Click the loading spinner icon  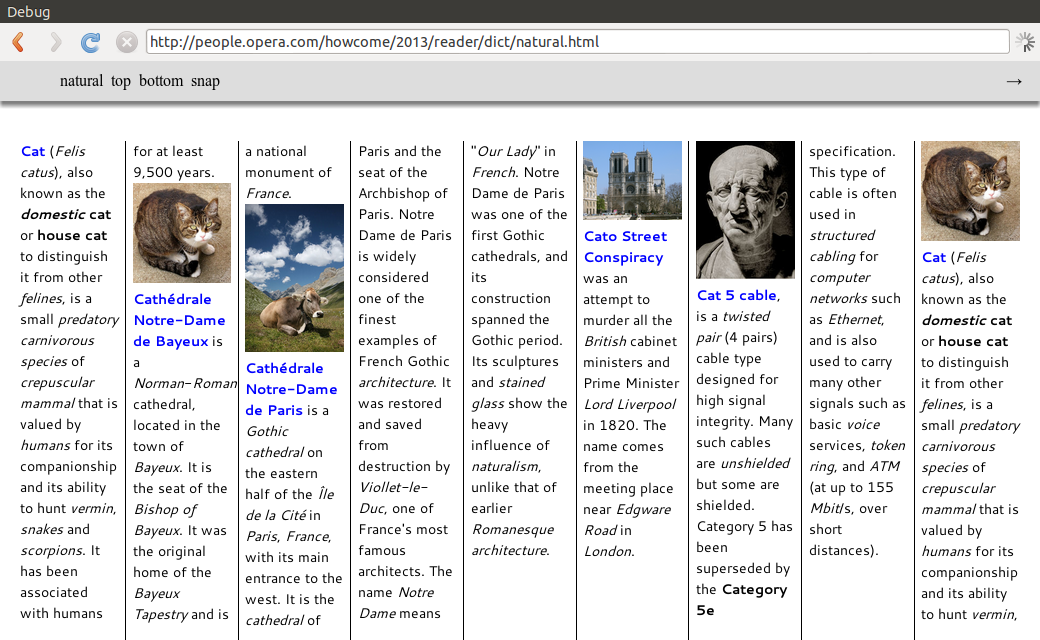[x=1025, y=42]
